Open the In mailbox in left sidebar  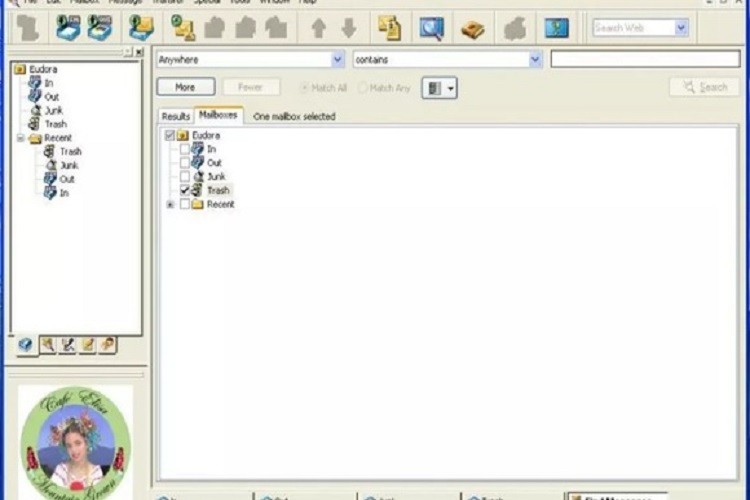click(x=51, y=83)
